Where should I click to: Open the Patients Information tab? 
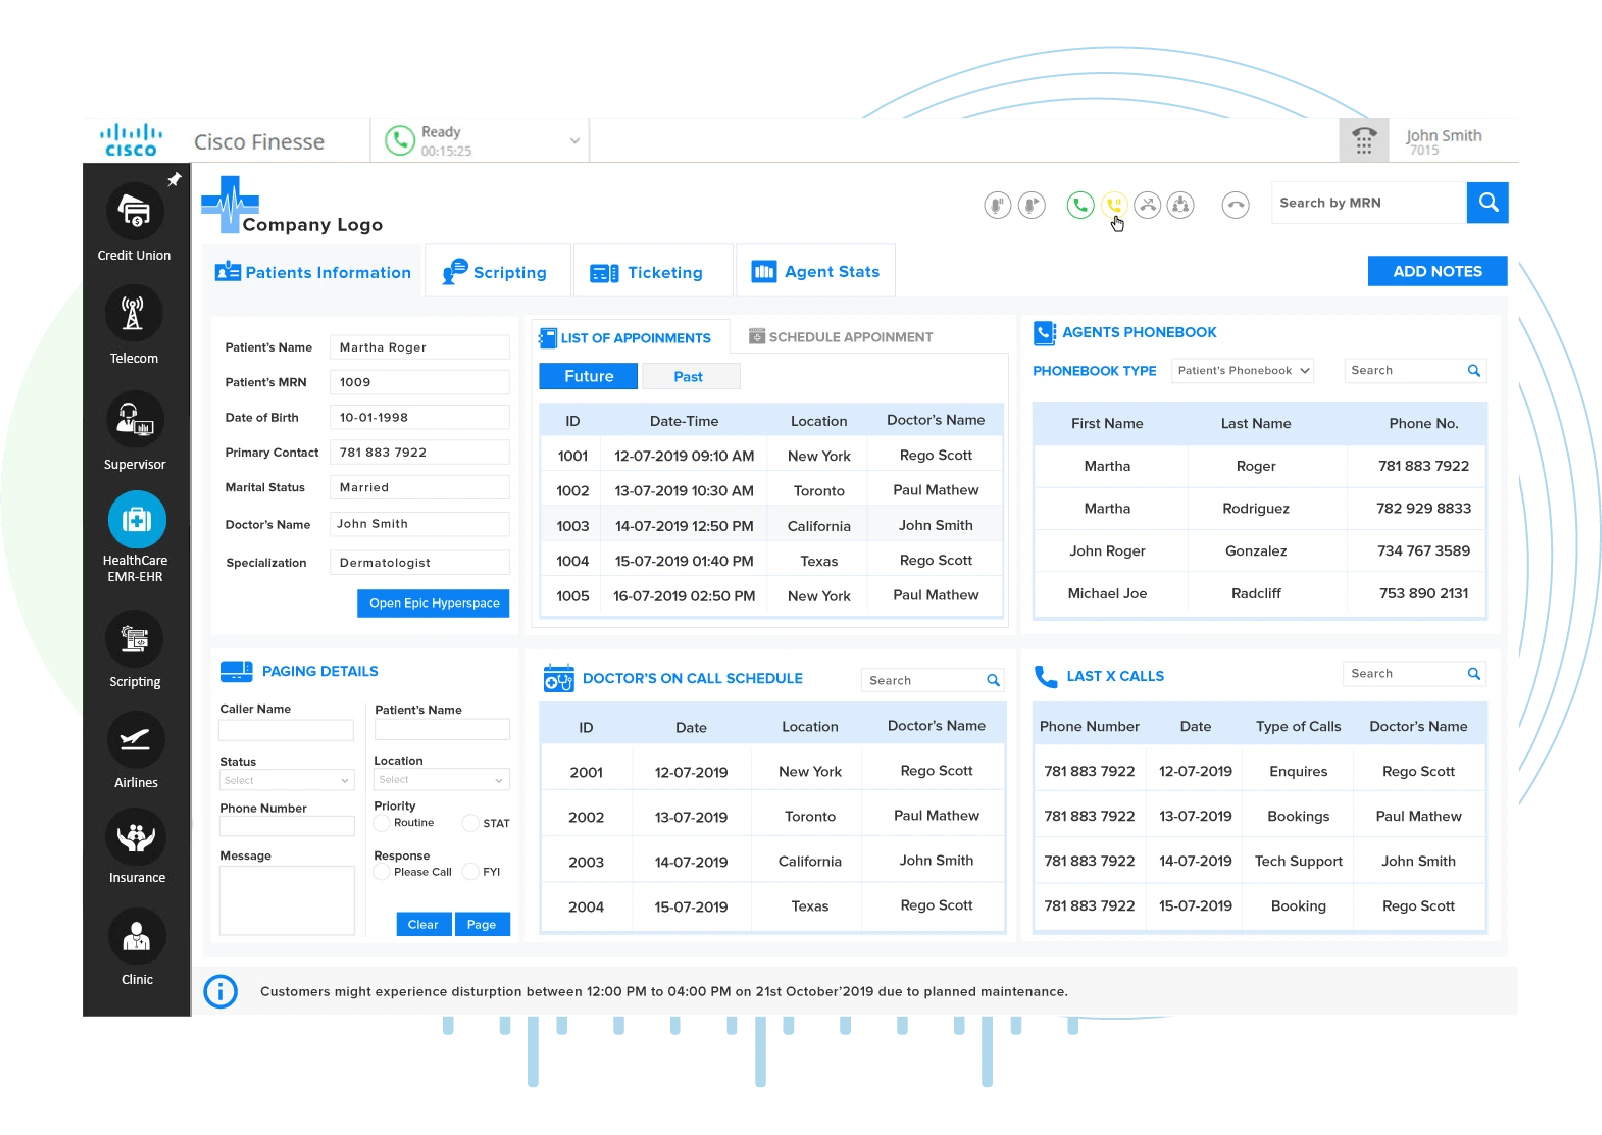[x=312, y=272]
